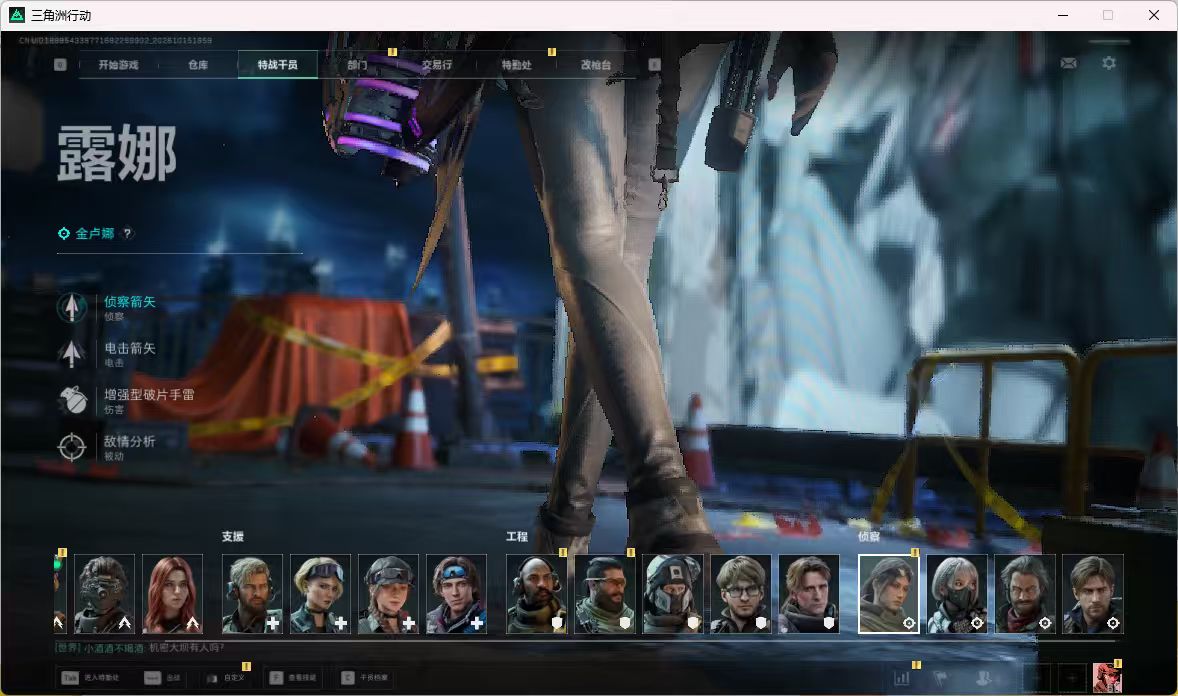1178x696 pixels.
Task: Switch to the 特勤处 tab
Action: pyautogui.click(x=517, y=65)
